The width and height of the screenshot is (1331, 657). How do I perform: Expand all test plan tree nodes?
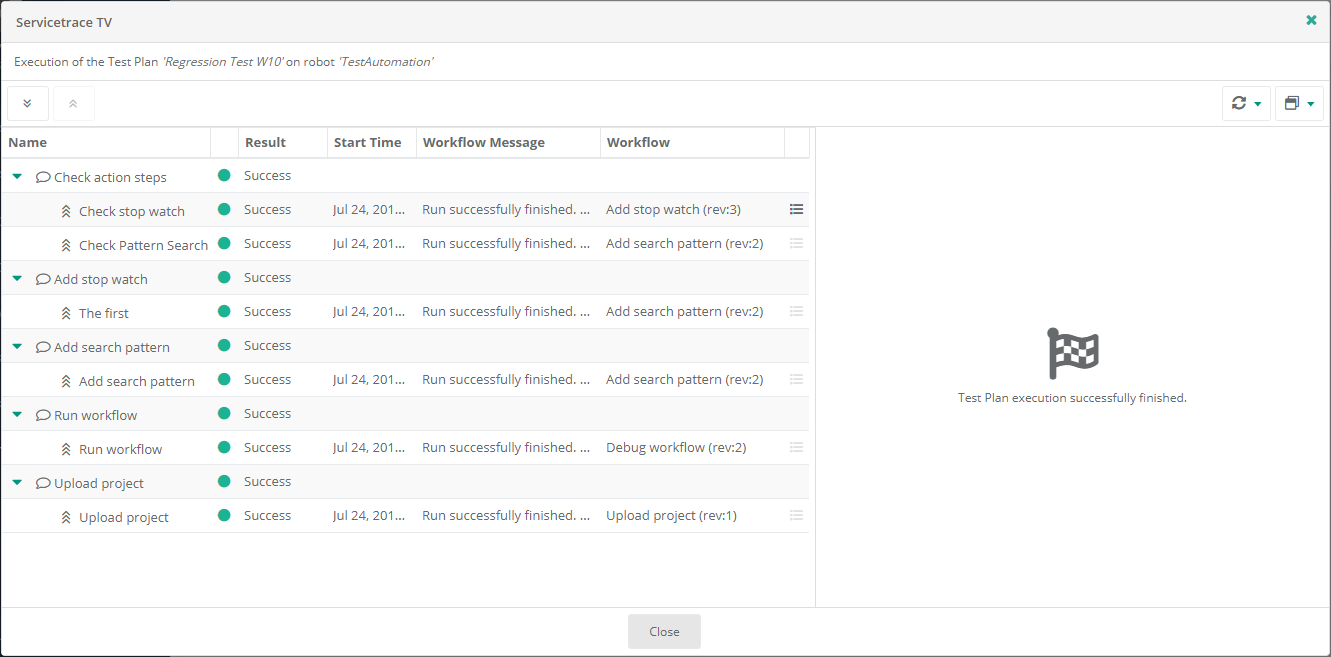[27, 103]
